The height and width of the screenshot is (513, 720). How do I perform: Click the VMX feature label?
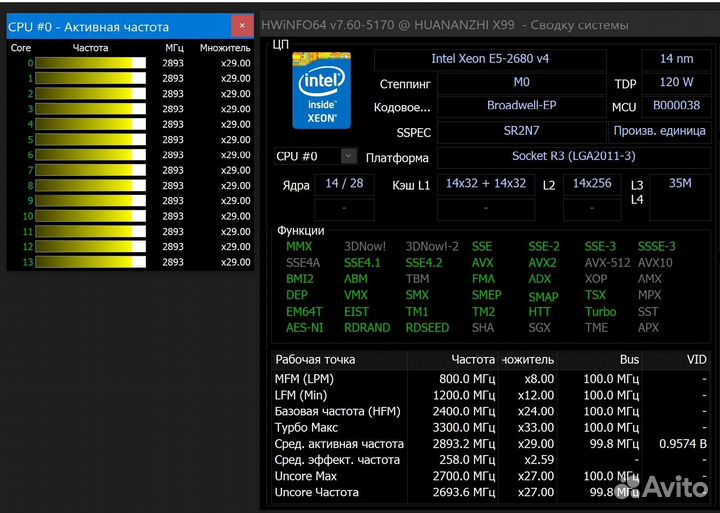pos(356,295)
